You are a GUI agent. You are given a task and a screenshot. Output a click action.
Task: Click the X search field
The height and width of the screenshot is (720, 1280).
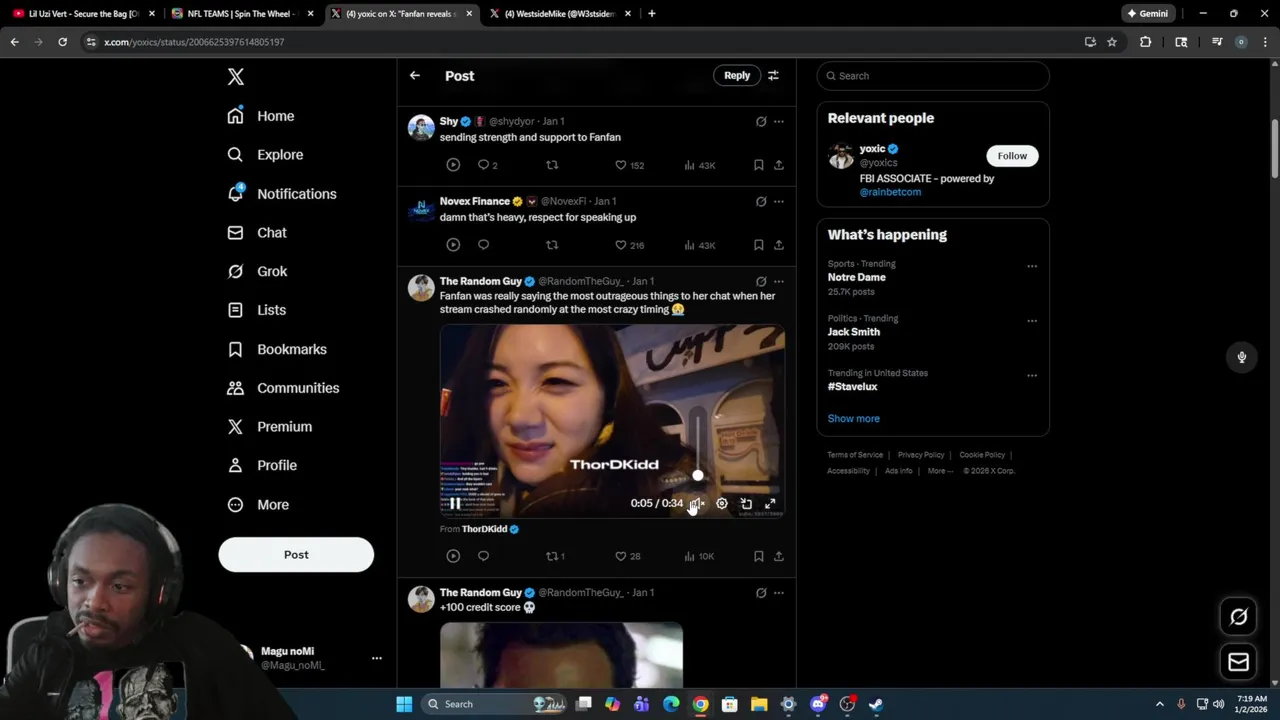[x=933, y=76]
